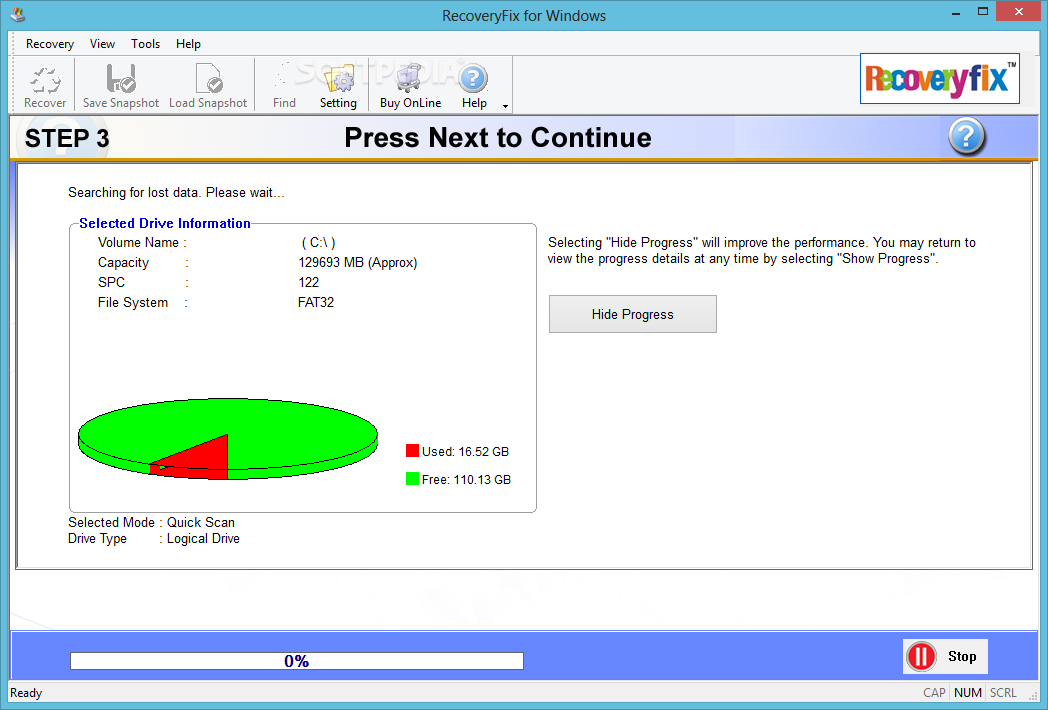Click the STEP 3 heading

pos(67,138)
